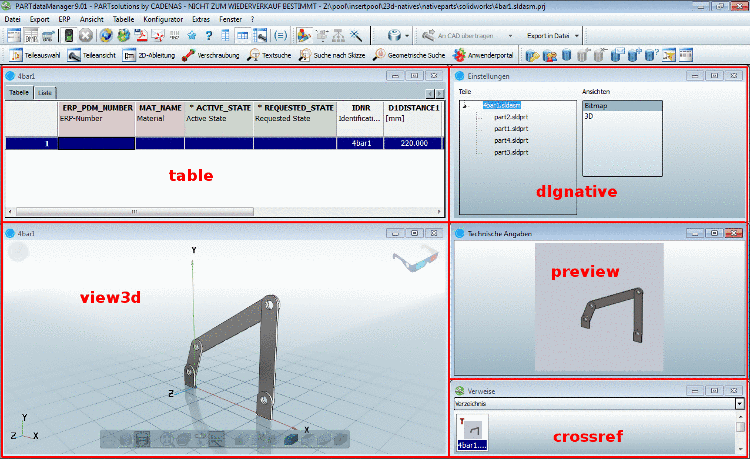Click the part preview image in Technische Angaben
Image resolution: width=750 pixels, height=459 pixels.
[599, 307]
